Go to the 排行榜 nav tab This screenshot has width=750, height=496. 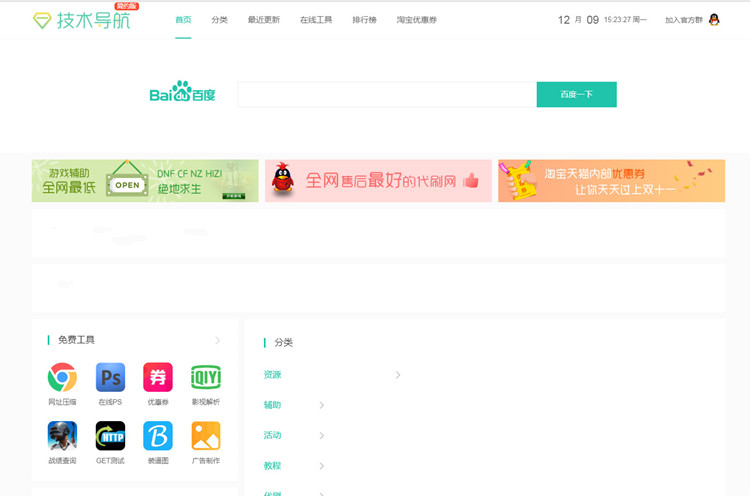click(x=364, y=20)
